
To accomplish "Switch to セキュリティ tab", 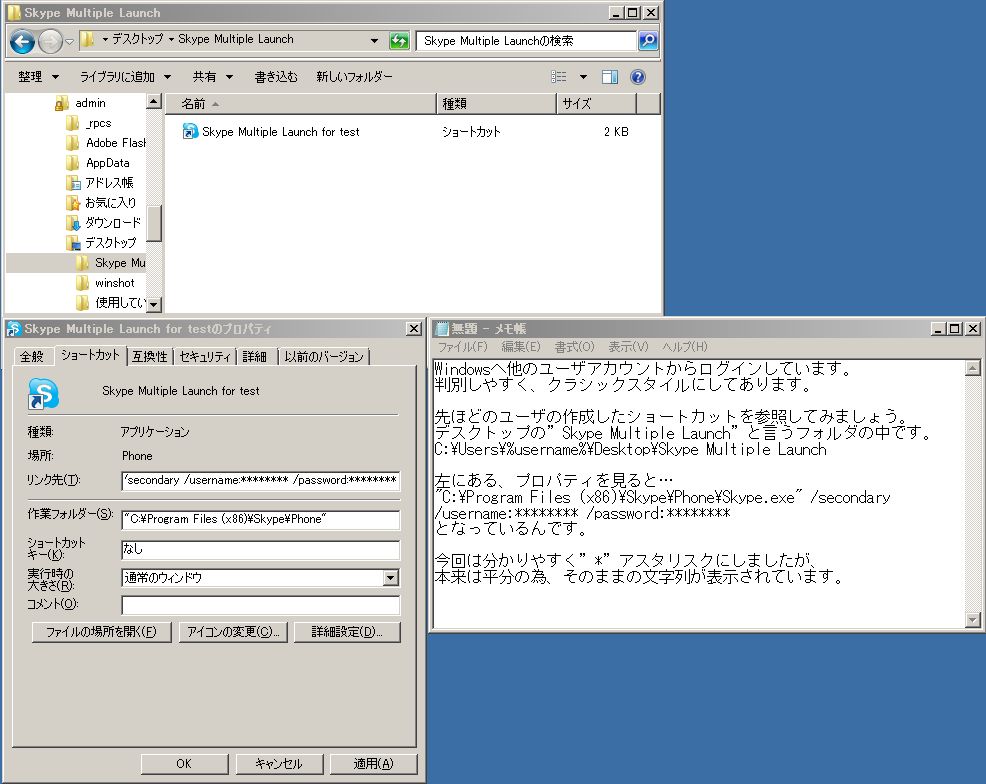I will (x=205, y=357).
